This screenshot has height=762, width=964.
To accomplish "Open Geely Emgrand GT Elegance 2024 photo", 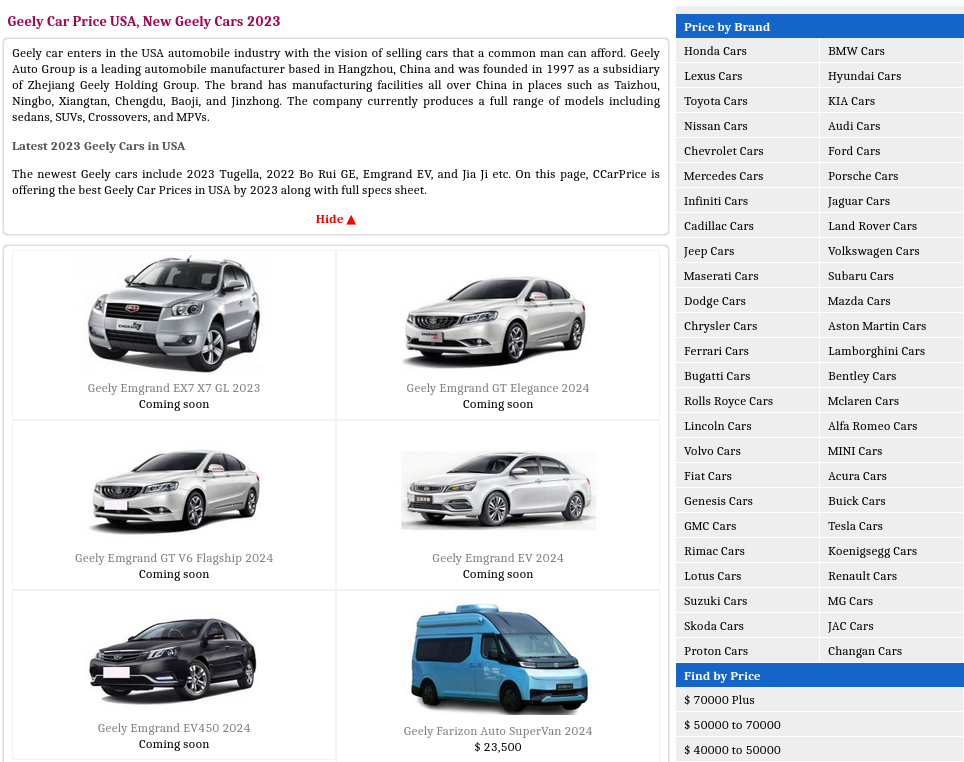I will pyautogui.click(x=497, y=320).
